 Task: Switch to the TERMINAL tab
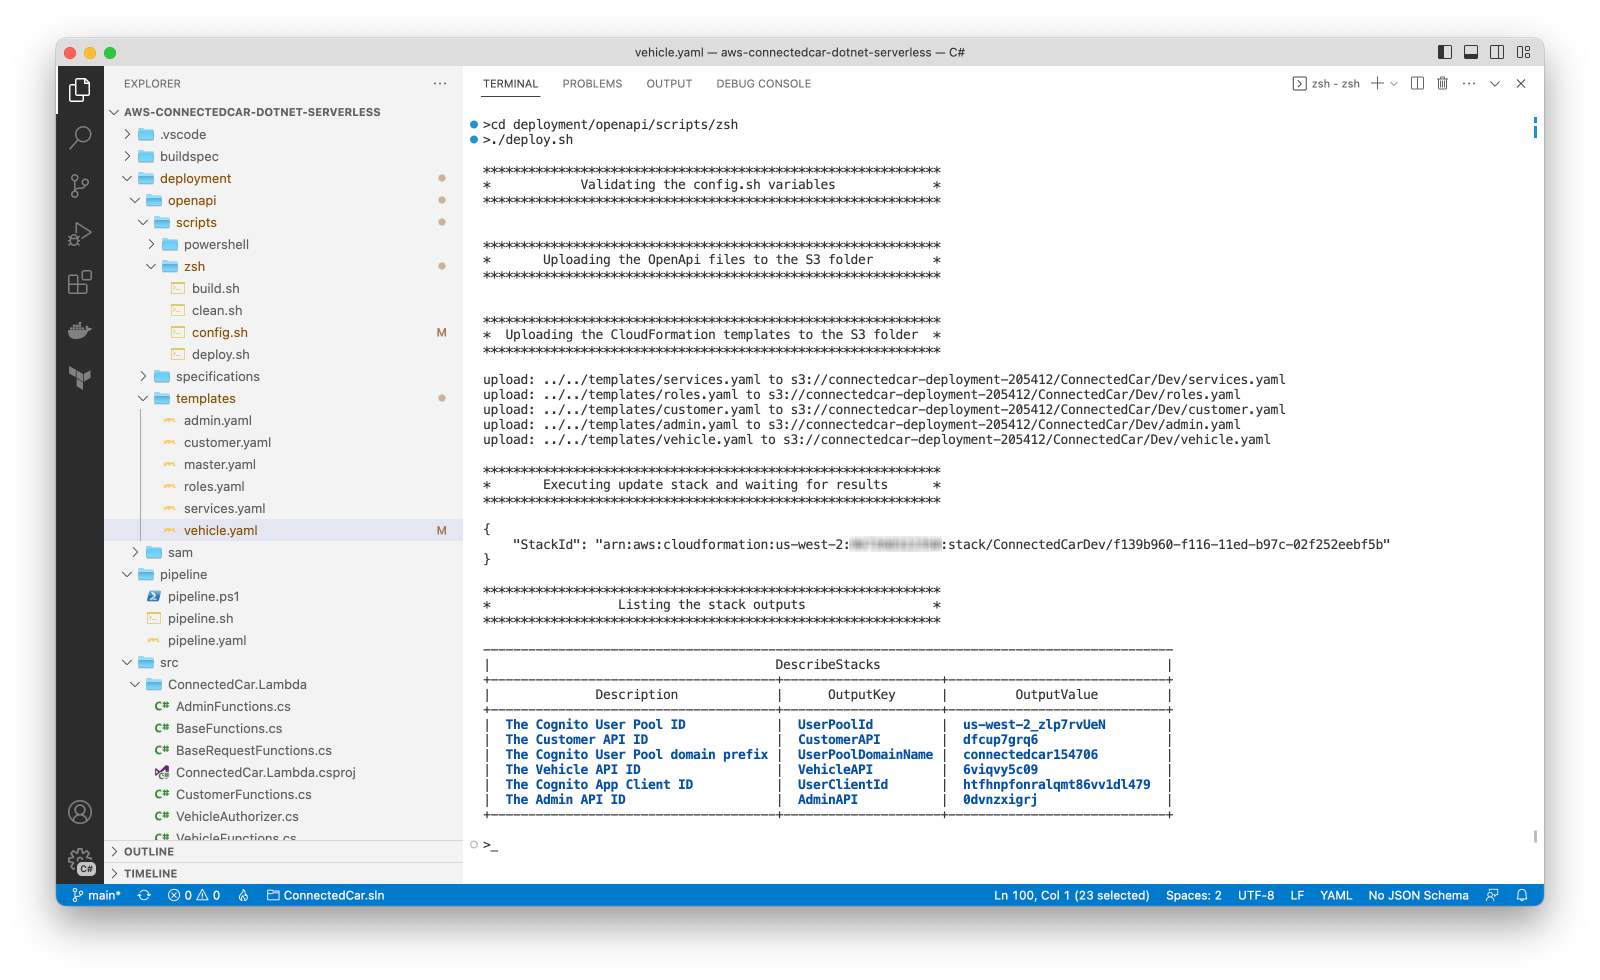pos(510,84)
